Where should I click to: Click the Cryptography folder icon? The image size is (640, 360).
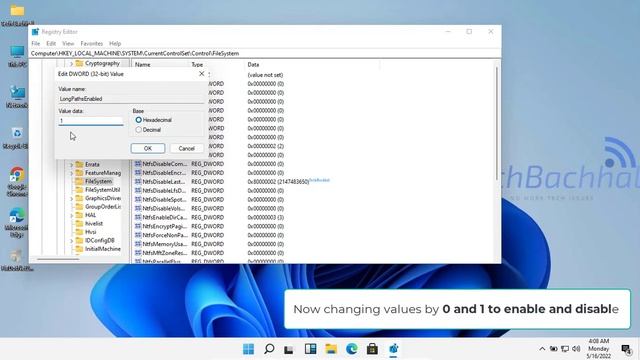(79, 63)
